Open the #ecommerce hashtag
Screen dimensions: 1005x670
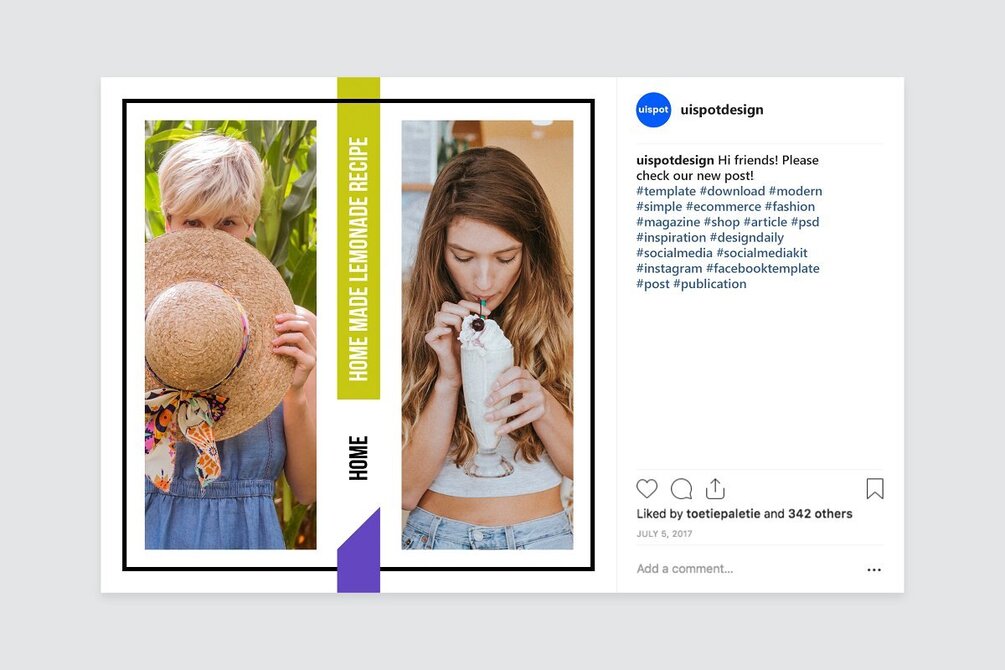coord(724,206)
